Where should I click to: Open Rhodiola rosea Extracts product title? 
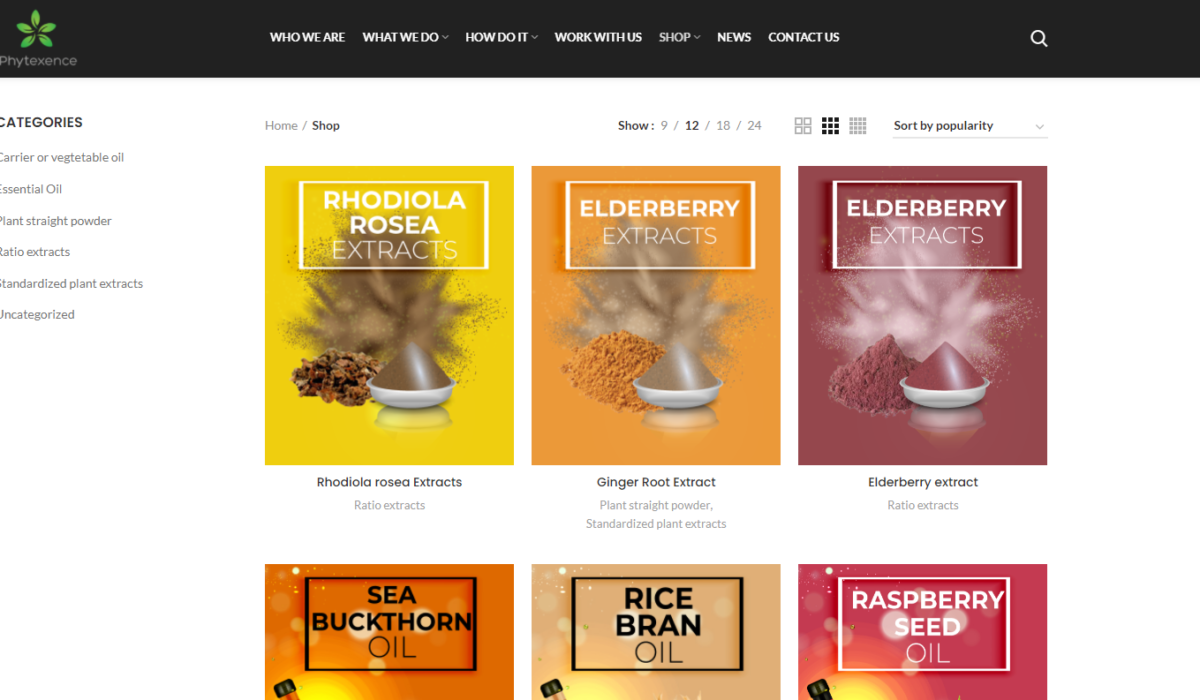pos(389,482)
